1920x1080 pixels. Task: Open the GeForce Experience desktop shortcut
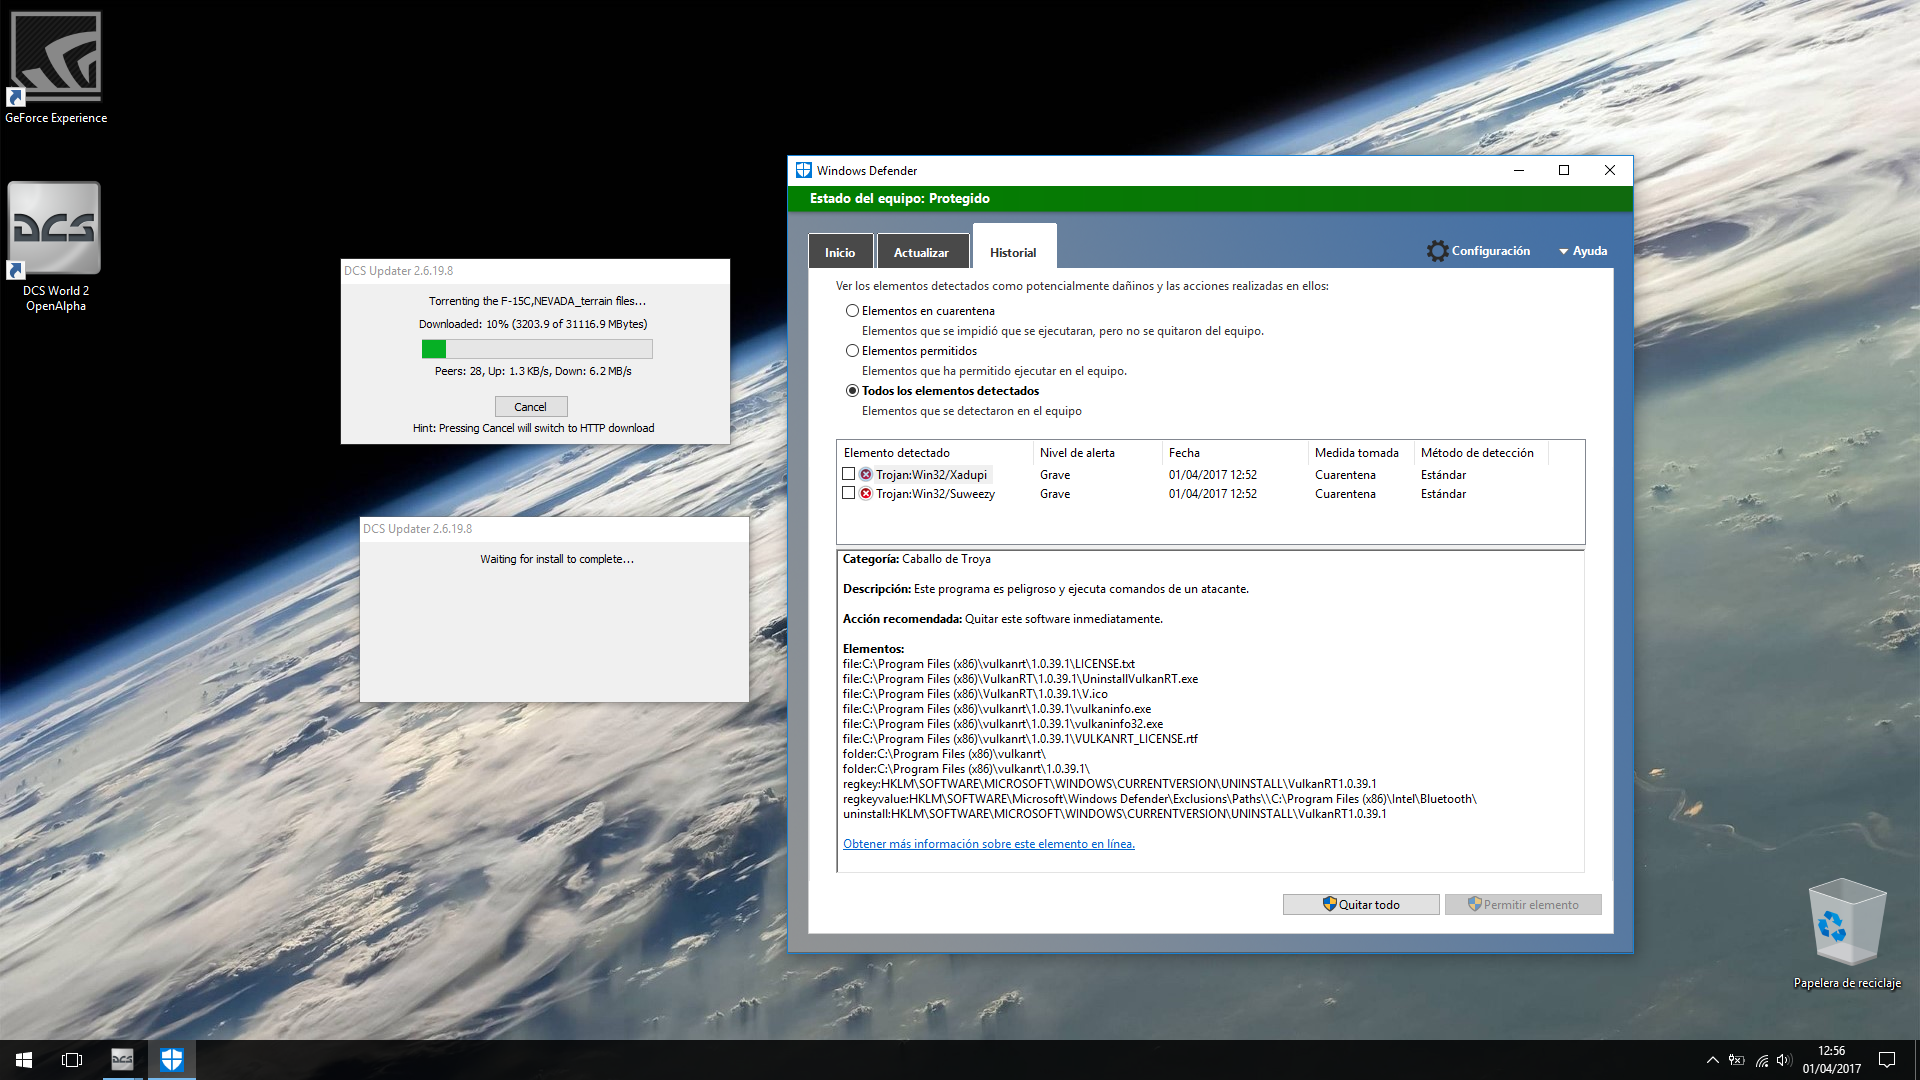coord(56,66)
